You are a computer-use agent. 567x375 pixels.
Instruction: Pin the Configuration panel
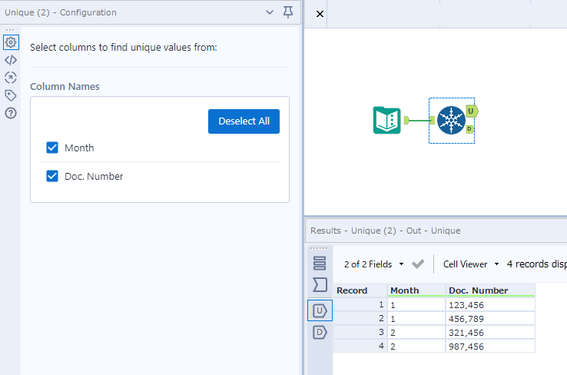tap(288, 12)
